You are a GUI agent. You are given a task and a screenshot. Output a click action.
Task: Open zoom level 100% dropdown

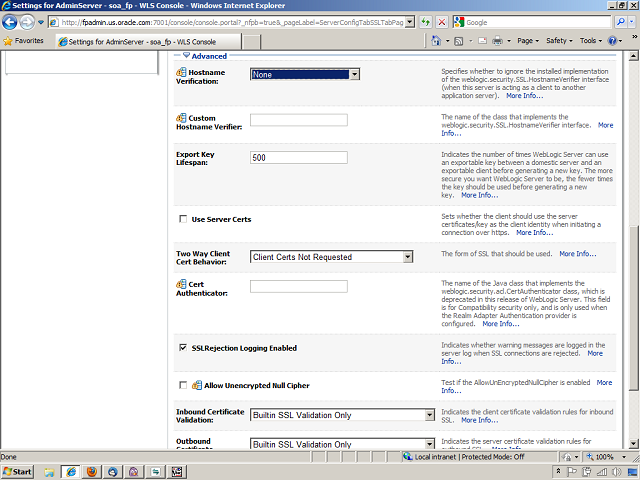(x=624, y=457)
